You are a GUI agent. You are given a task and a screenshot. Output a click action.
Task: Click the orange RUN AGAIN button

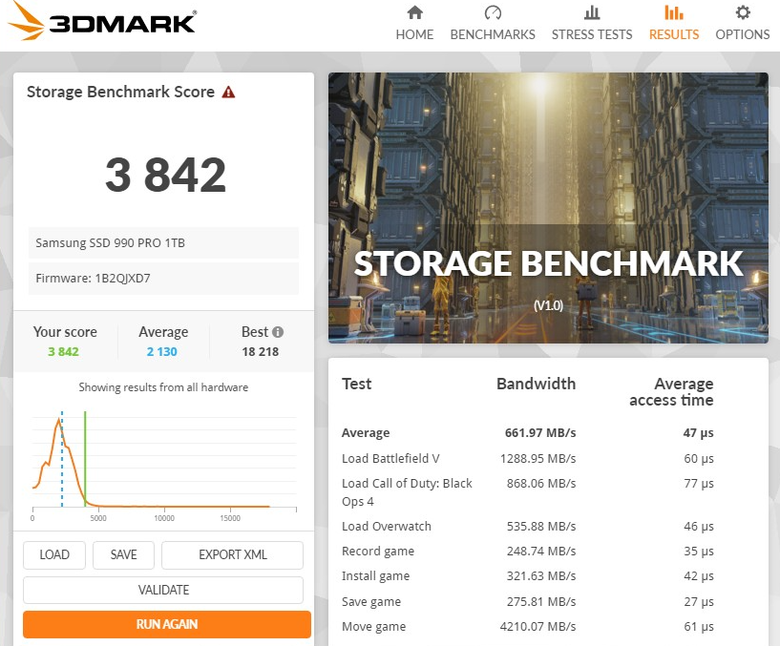pyautogui.click(x=167, y=624)
